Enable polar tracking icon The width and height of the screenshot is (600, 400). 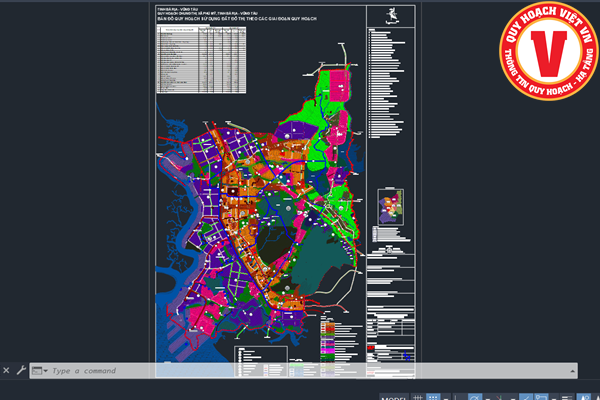(474, 397)
